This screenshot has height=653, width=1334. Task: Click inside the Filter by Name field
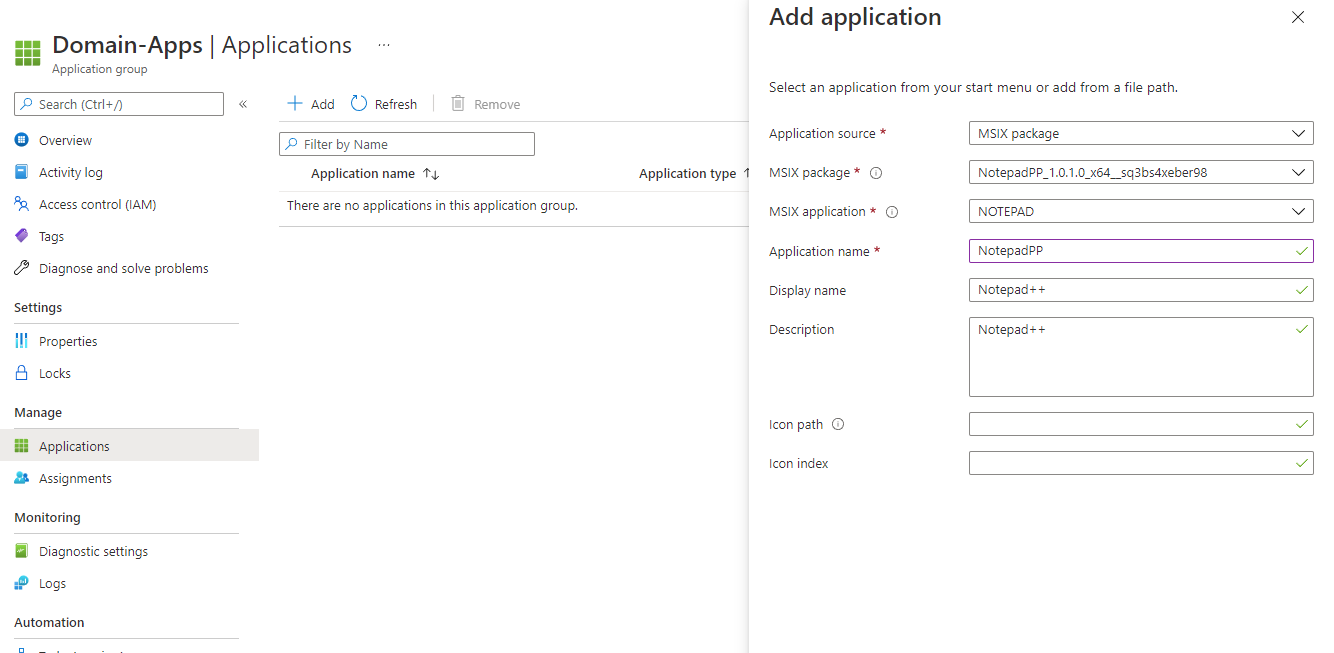(x=406, y=143)
